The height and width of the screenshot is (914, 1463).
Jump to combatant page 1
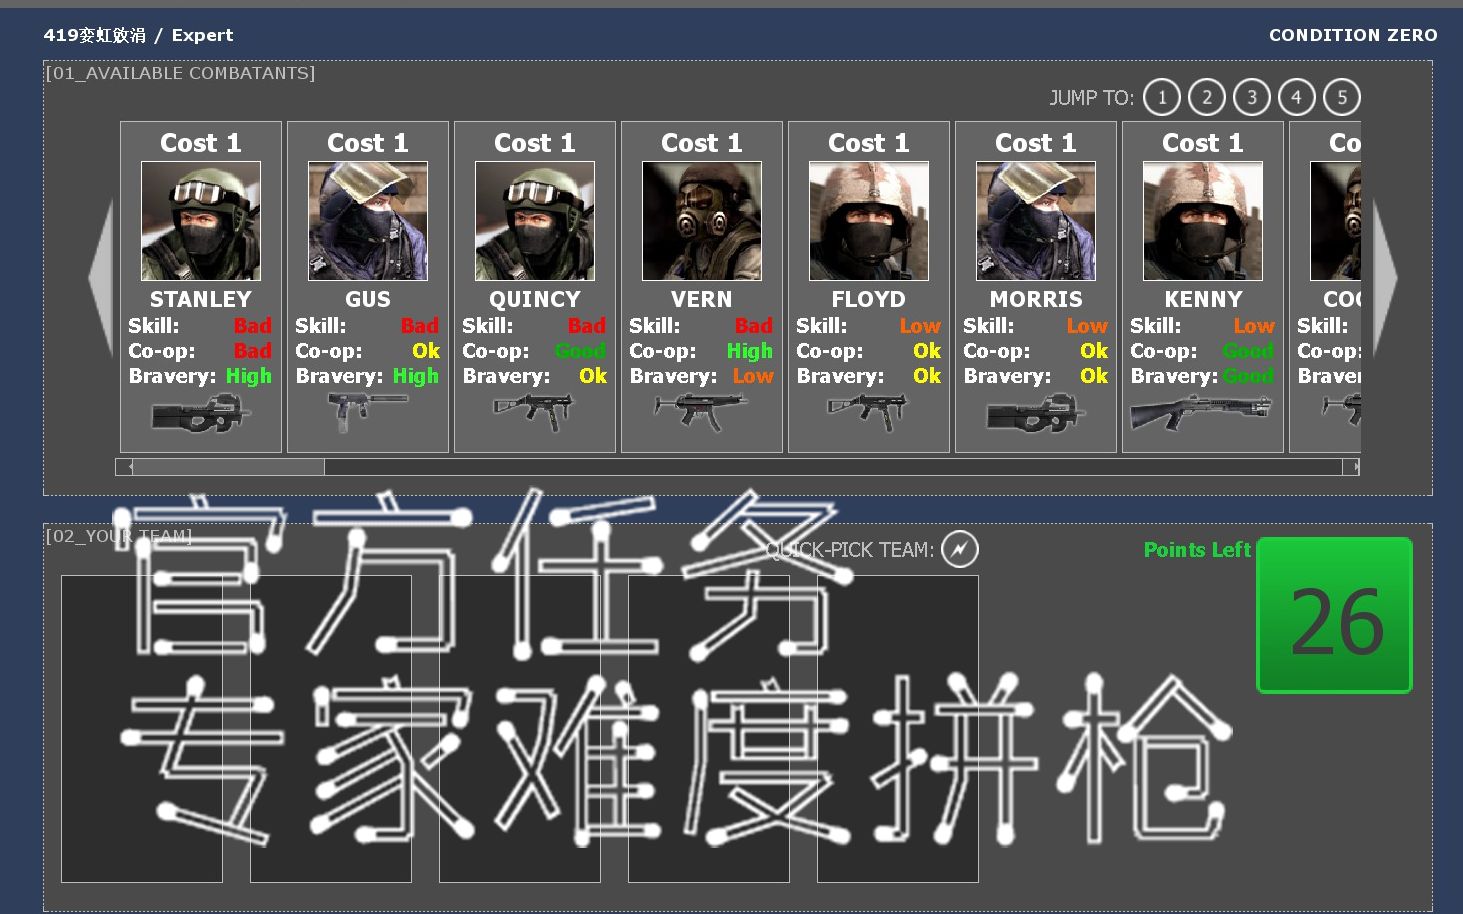tap(1162, 97)
